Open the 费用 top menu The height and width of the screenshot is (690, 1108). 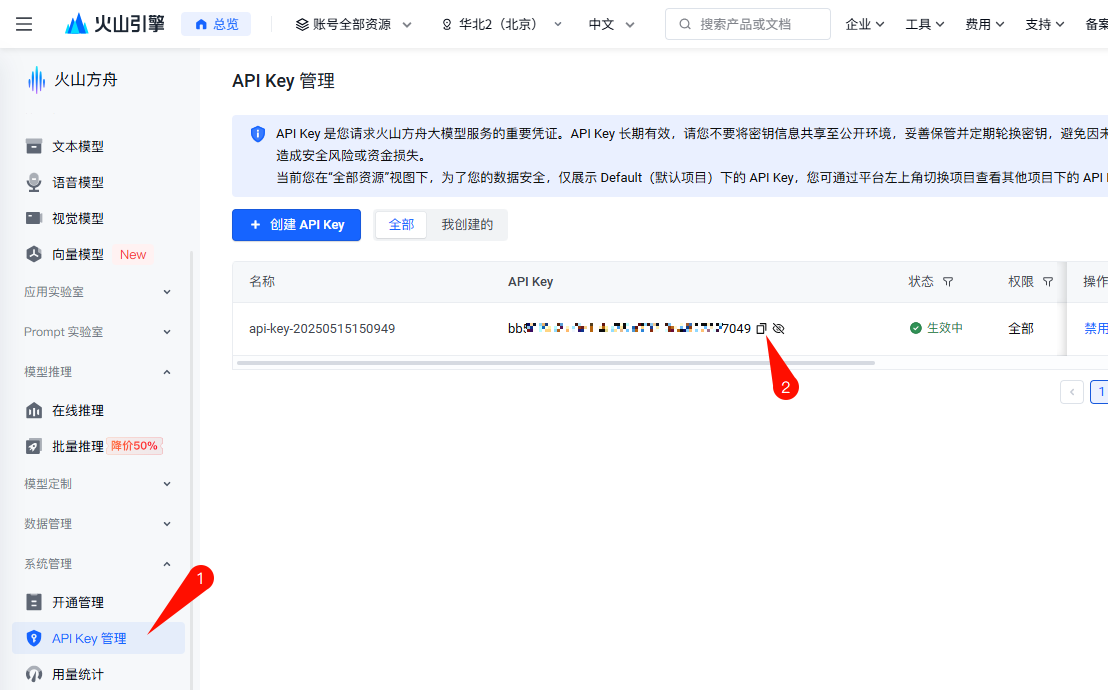[x=985, y=24]
